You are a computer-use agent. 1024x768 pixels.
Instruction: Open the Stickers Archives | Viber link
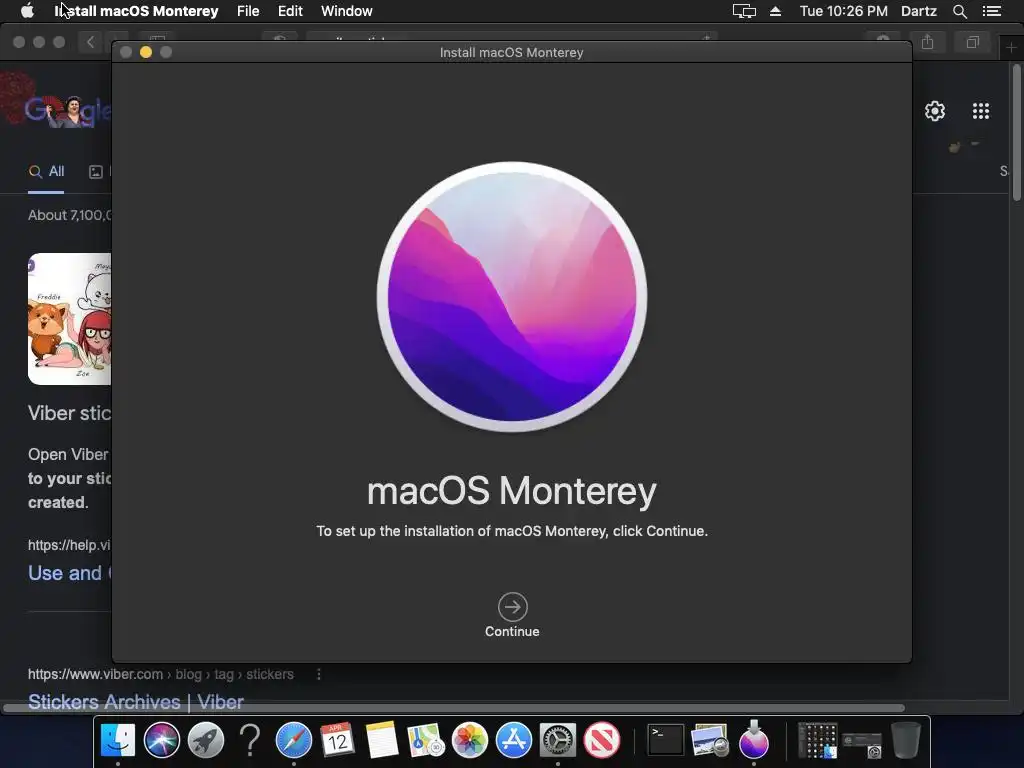pos(136,702)
